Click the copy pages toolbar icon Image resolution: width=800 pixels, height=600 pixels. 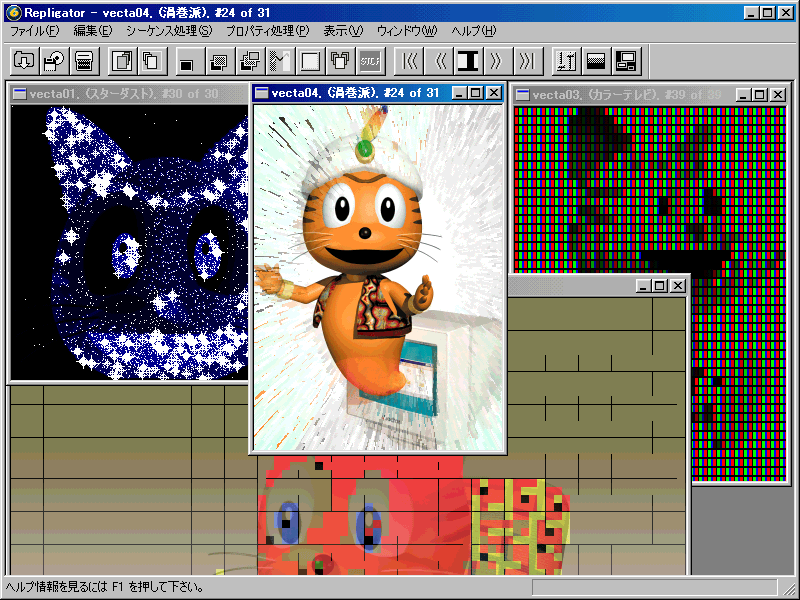pyautogui.click(x=122, y=61)
